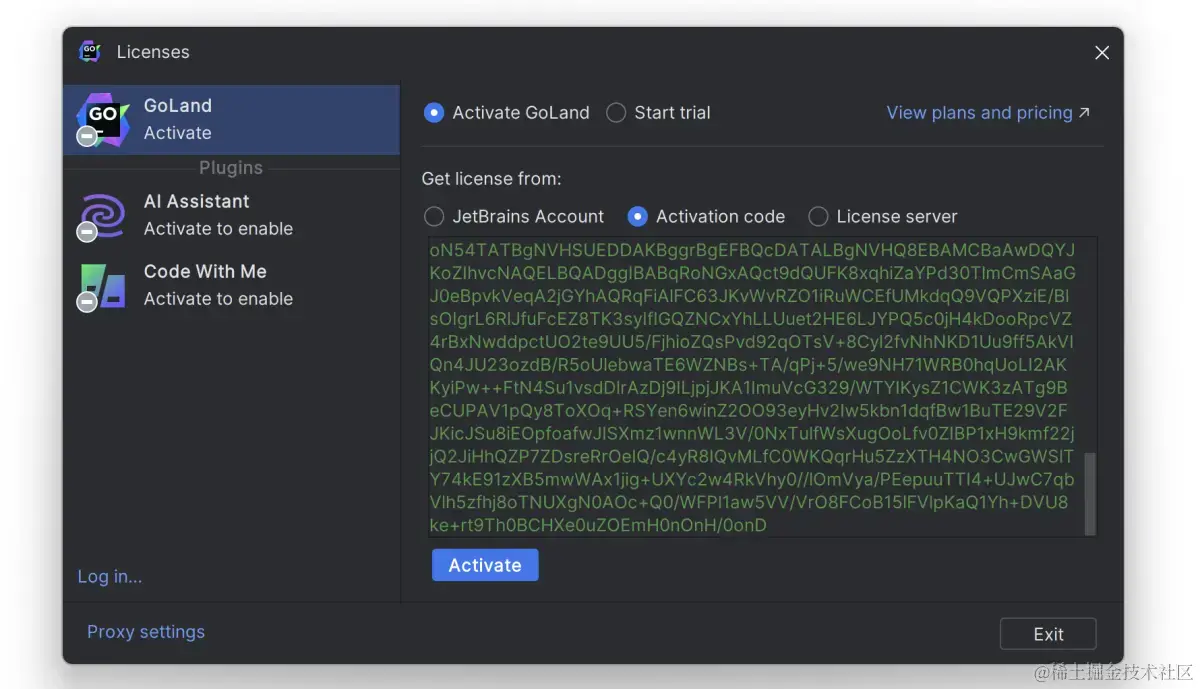Select the GoLand Activate list entry
The height and width of the screenshot is (689, 1200).
tap(231, 119)
